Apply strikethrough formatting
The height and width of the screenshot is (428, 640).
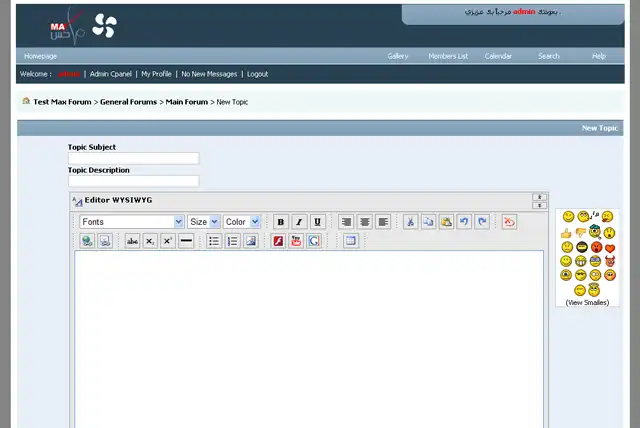coord(132,241)
